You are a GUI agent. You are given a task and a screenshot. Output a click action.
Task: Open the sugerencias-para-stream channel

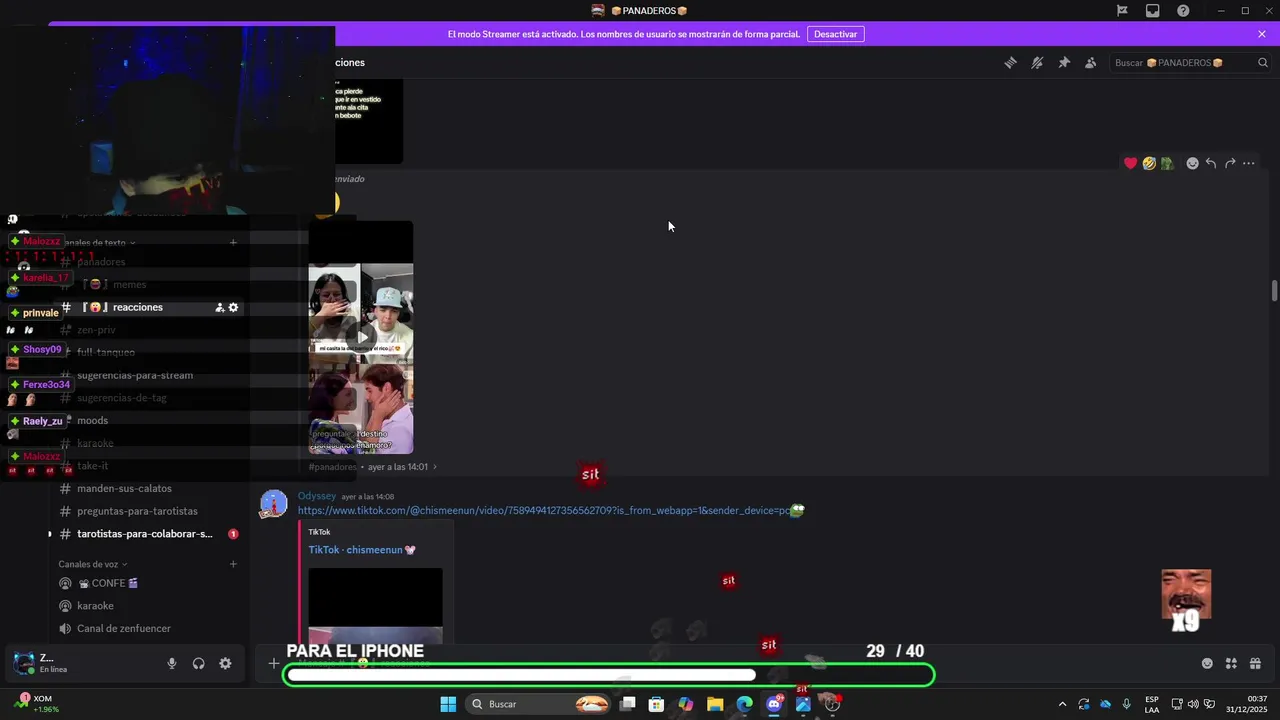135,375
